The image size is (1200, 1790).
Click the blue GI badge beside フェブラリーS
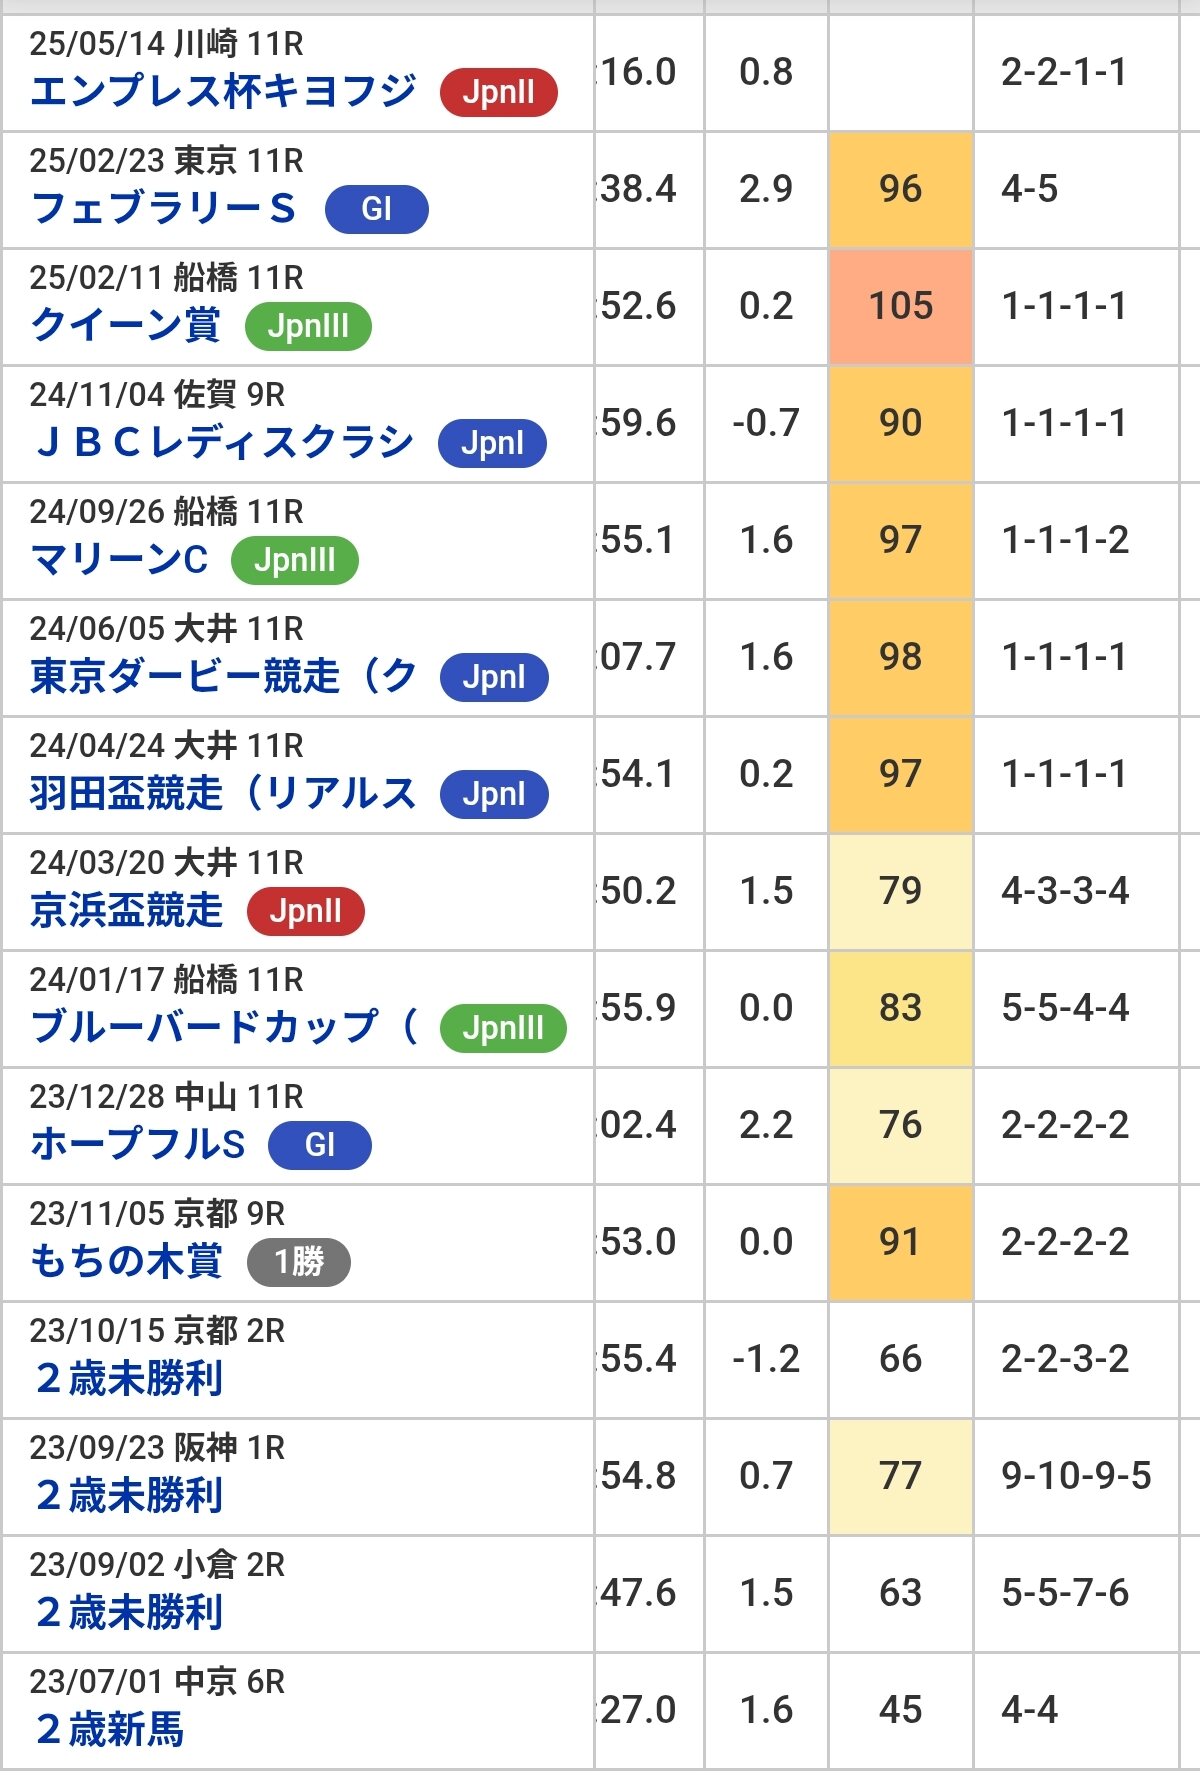376,210
